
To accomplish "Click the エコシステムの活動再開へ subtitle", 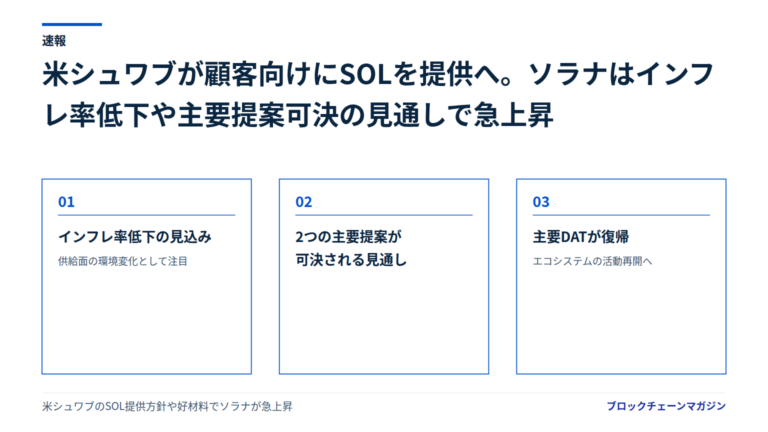I will pos(593,261).
